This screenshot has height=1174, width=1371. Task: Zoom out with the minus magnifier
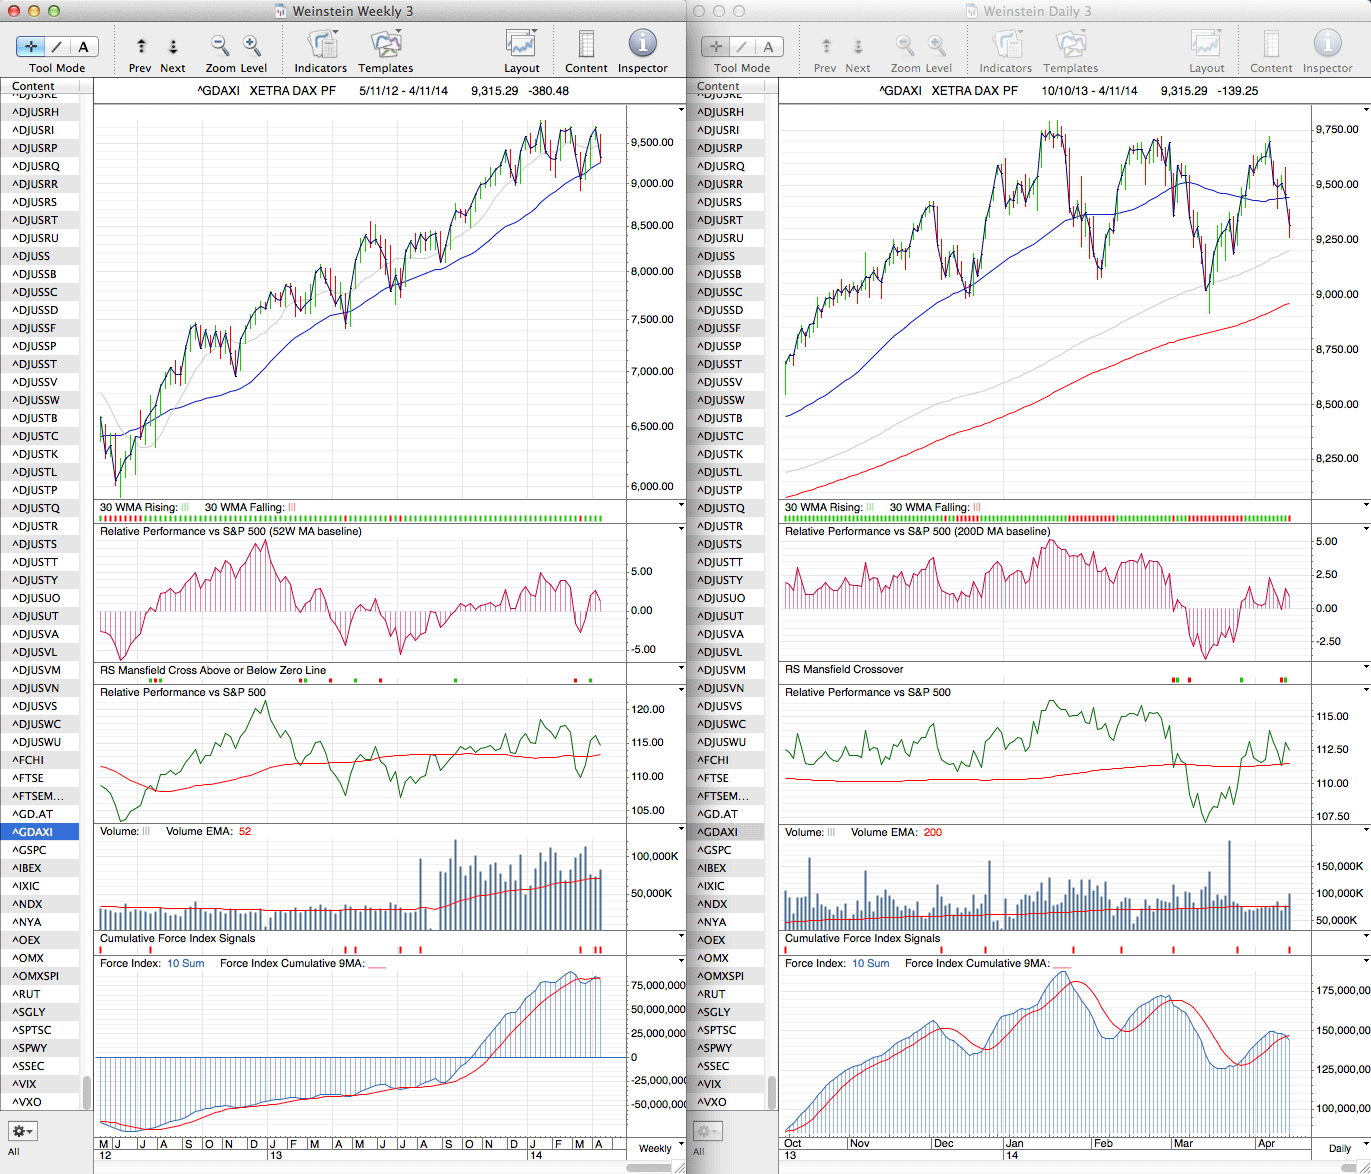[x=219, y=46]
